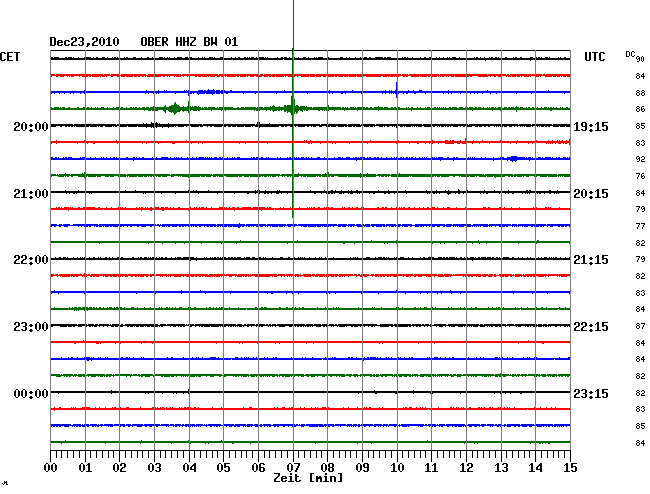Click minute tick label 06
Viewport: 650px width, 494px height.
coord(258,467)
